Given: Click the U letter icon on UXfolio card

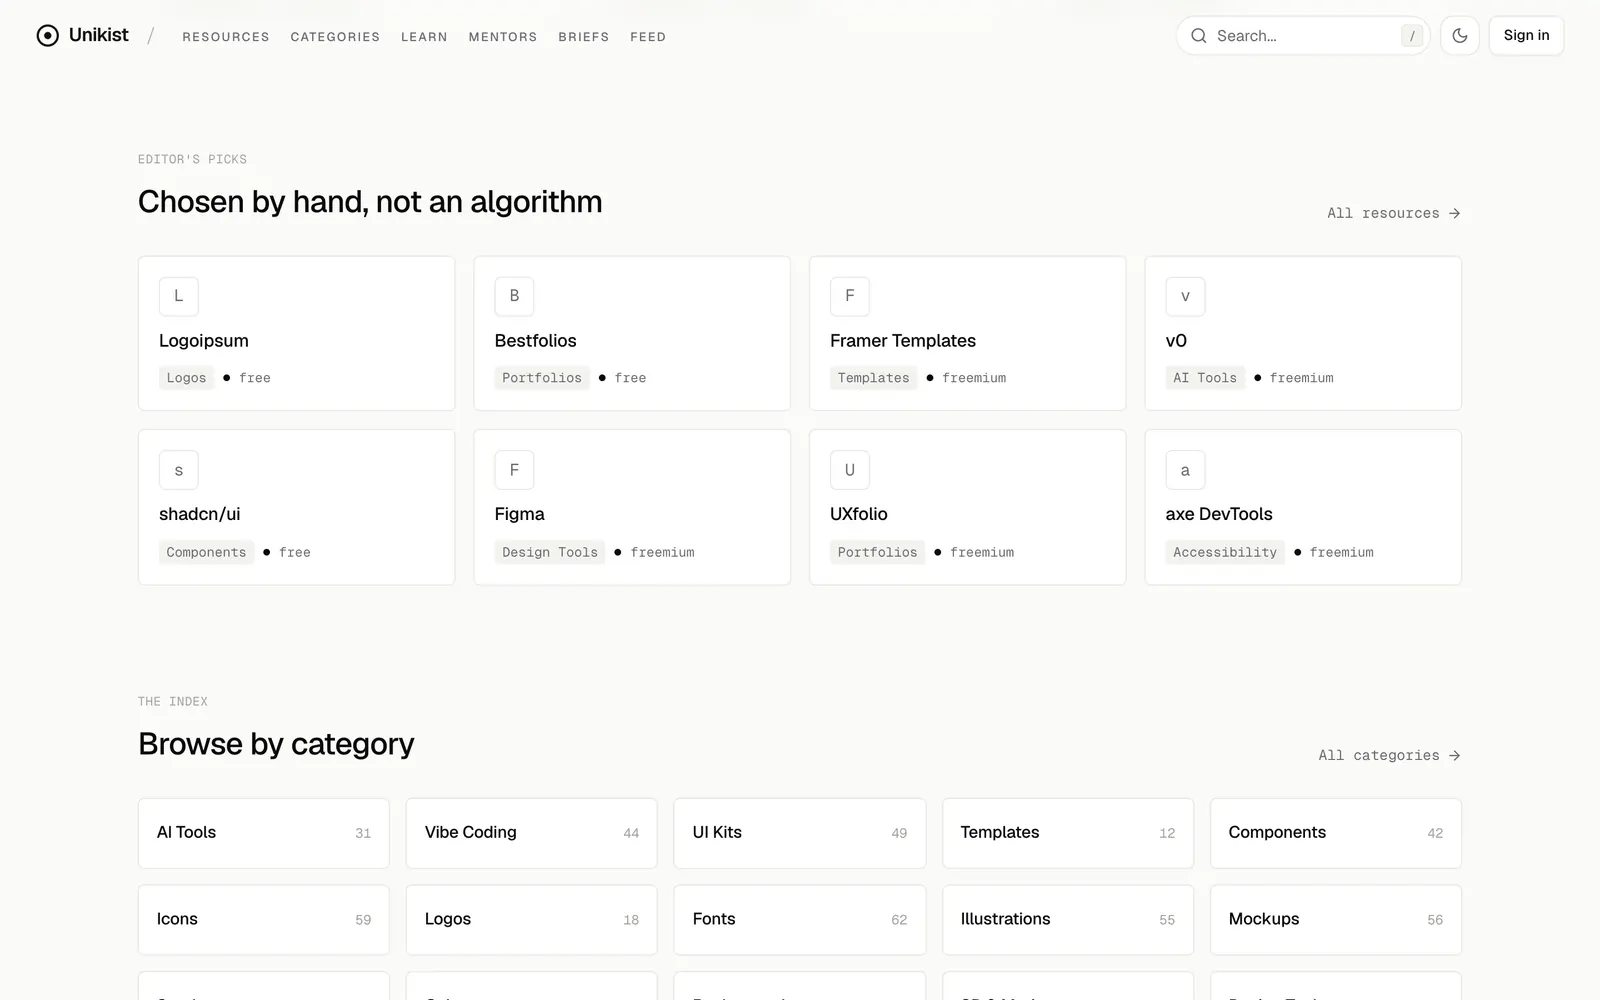Looking at the screenshot, I should [x=850, y=470].
